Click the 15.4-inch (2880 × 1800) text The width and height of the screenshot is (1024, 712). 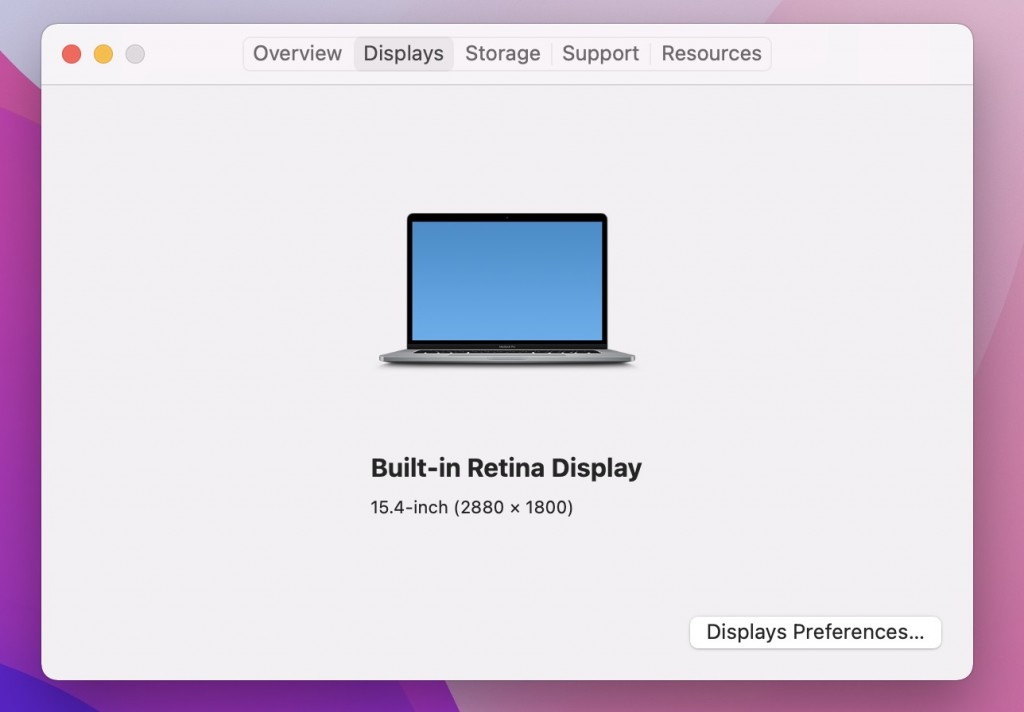pos(472,508)
